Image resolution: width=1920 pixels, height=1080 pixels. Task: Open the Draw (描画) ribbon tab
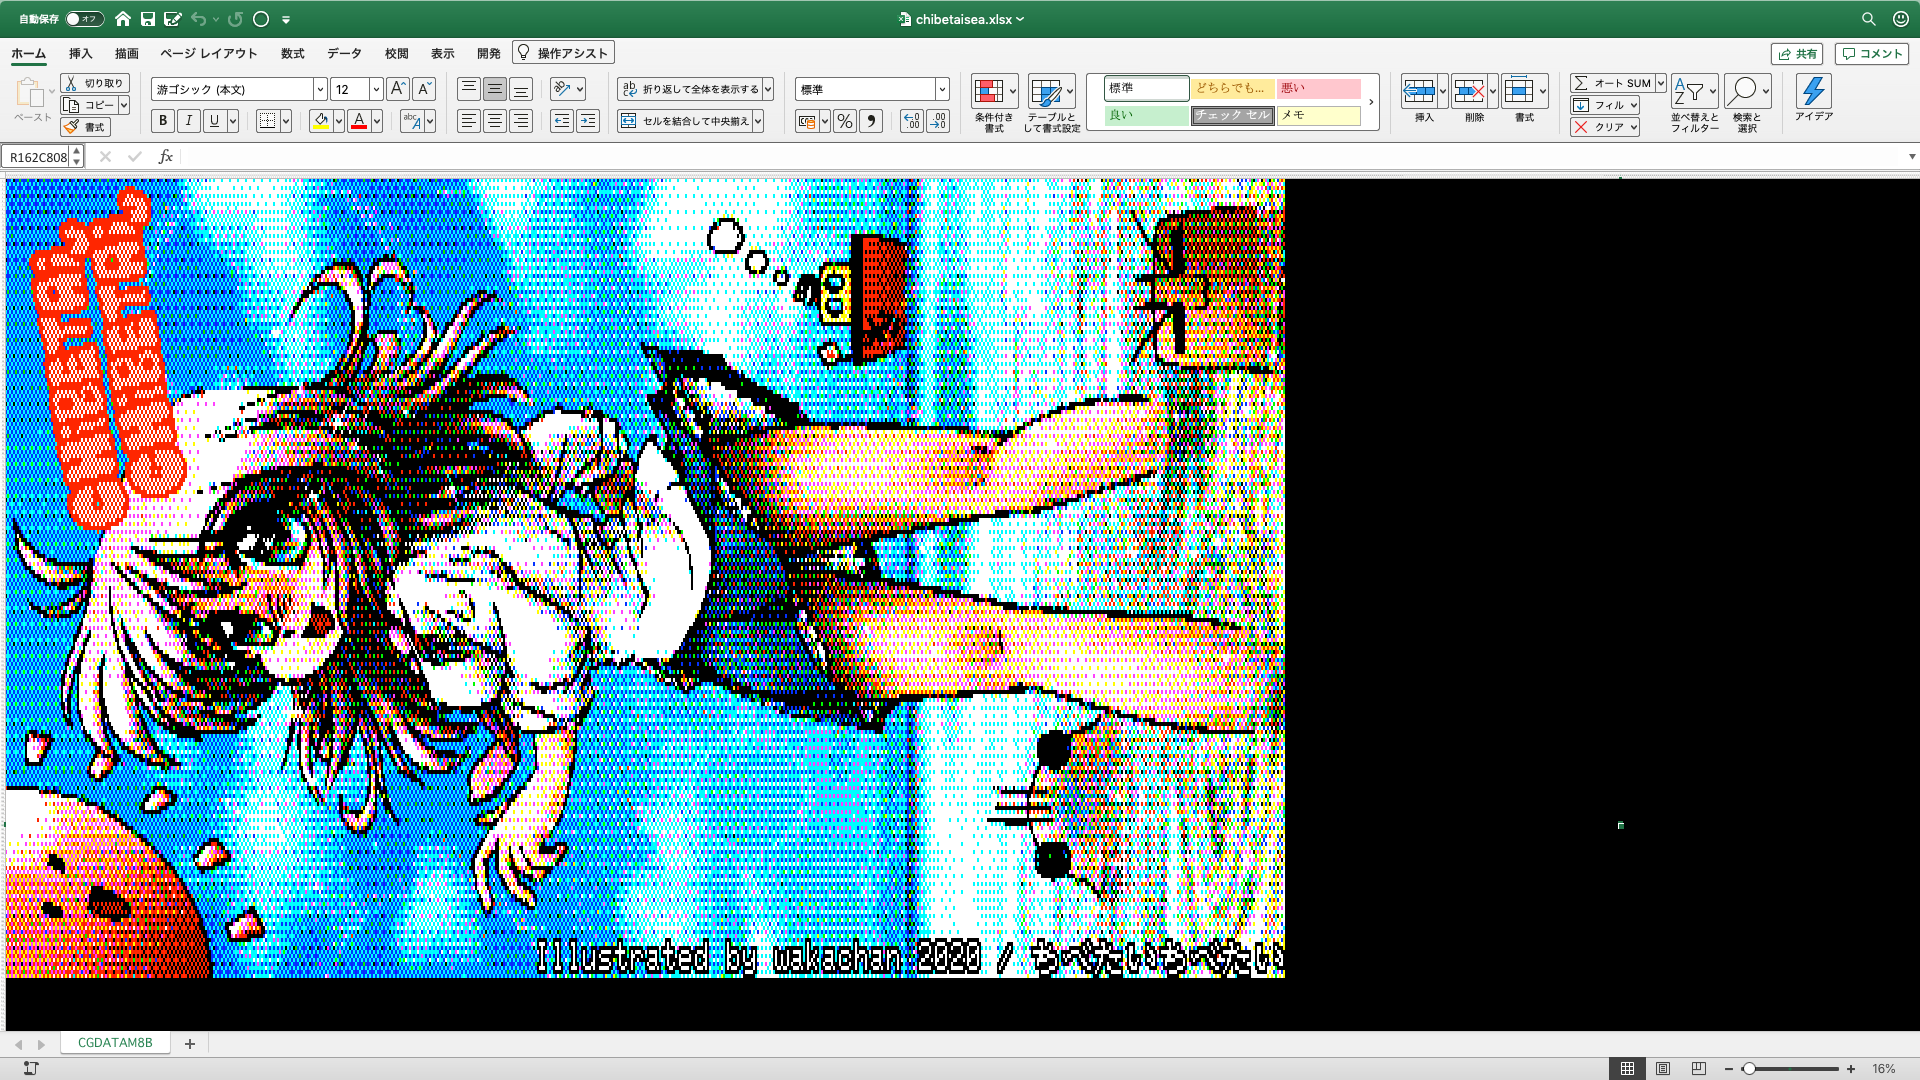coord(127,53)
